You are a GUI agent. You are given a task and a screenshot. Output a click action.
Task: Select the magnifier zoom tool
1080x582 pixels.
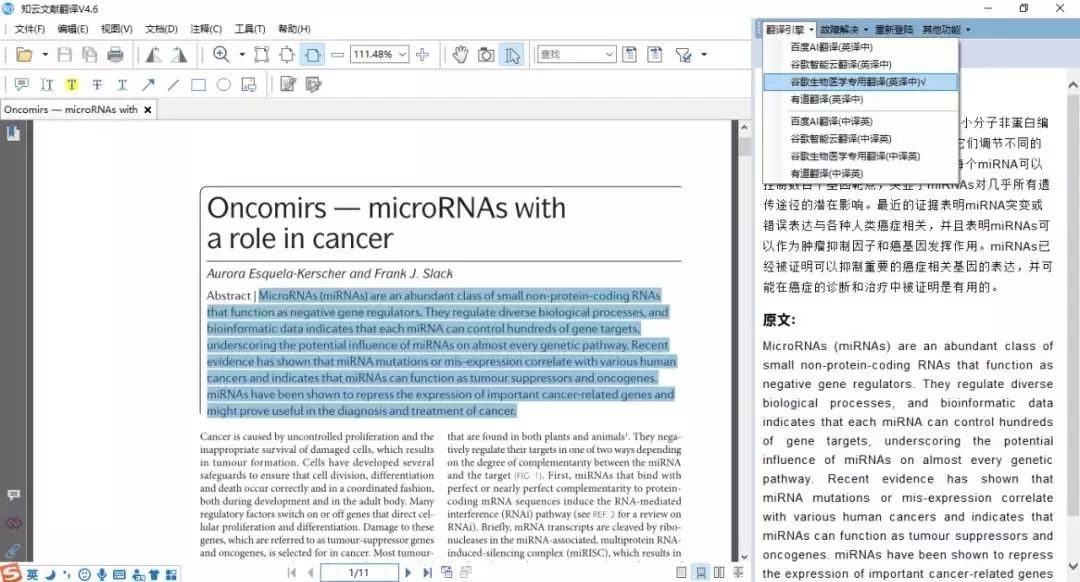click(x=221, y=54)
